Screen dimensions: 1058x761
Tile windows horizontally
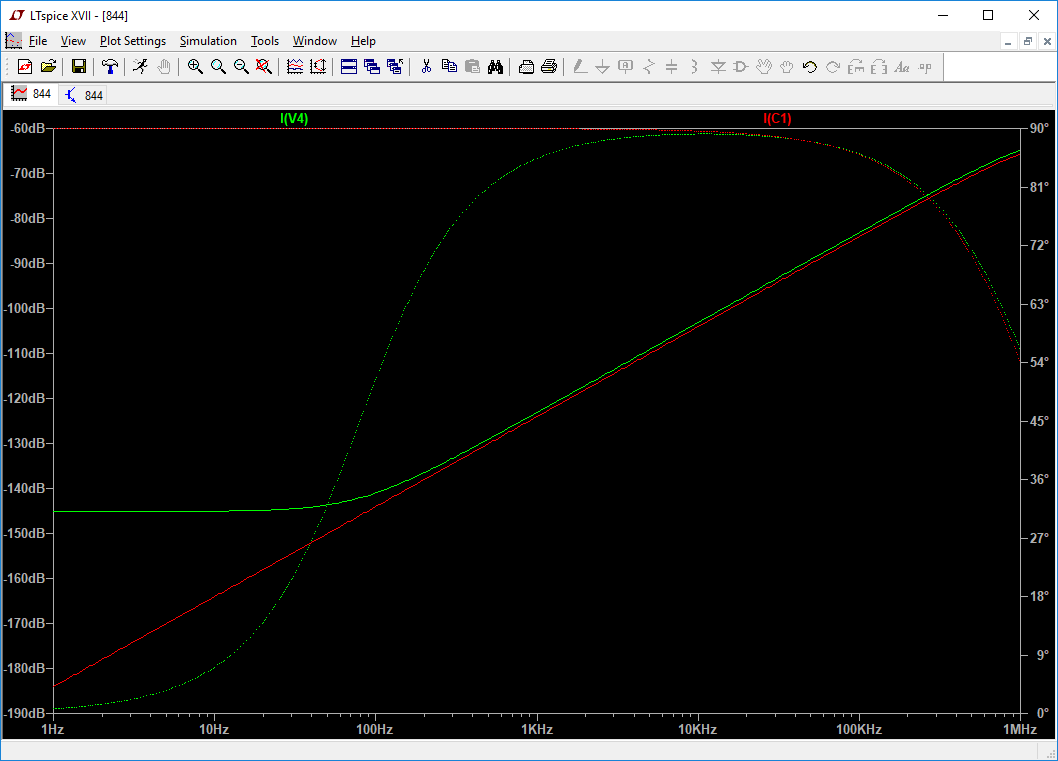click(349, 67)
